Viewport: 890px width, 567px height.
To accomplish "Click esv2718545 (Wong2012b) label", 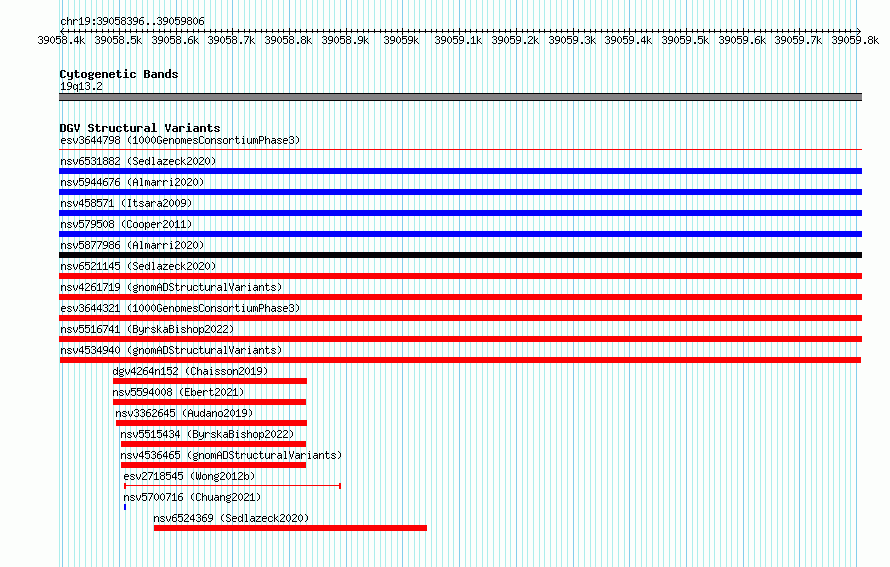I will pyautogui.click(x=189, y=476).
